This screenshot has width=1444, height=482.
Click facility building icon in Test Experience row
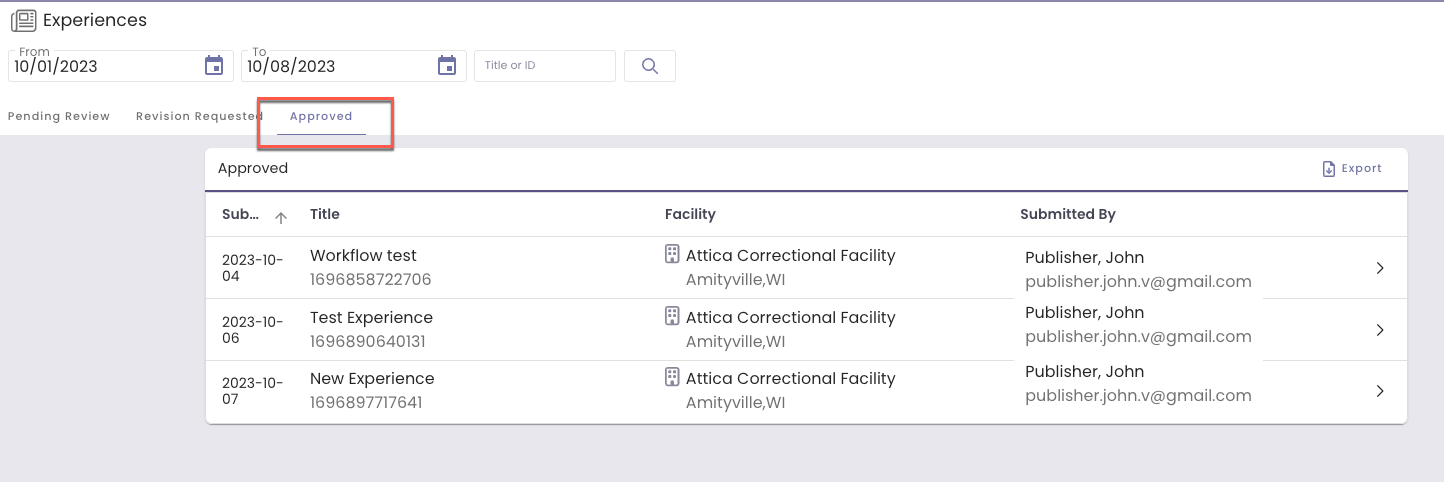[x=672, y=317]
